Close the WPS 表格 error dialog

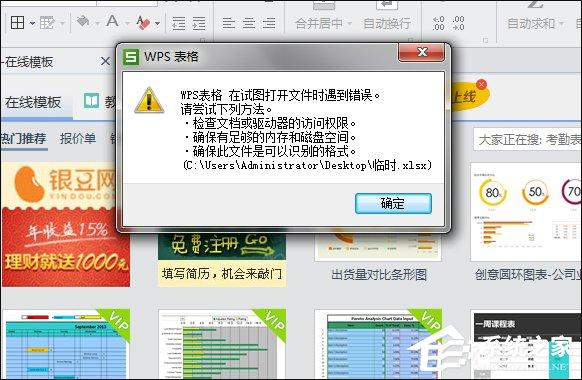coord(422,52)
